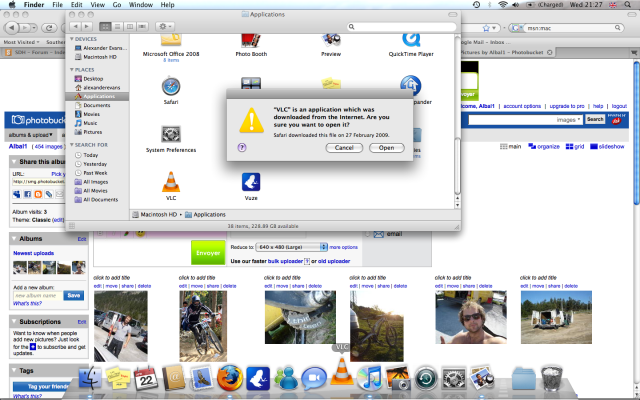The height and width of the screenshot is (400, 640).
Task: Collapse the SEARCH FOR sidebar section
Action: [72, 145]
